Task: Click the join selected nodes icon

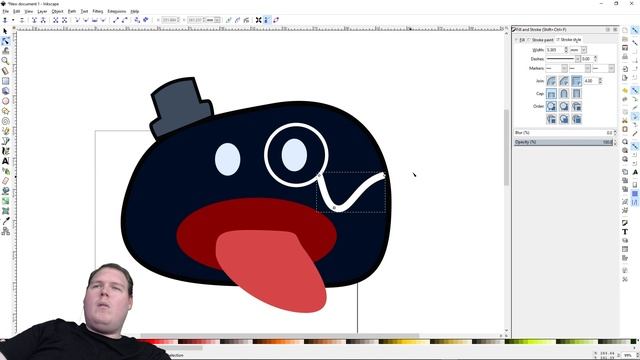Action: click(x=34, y=20)
